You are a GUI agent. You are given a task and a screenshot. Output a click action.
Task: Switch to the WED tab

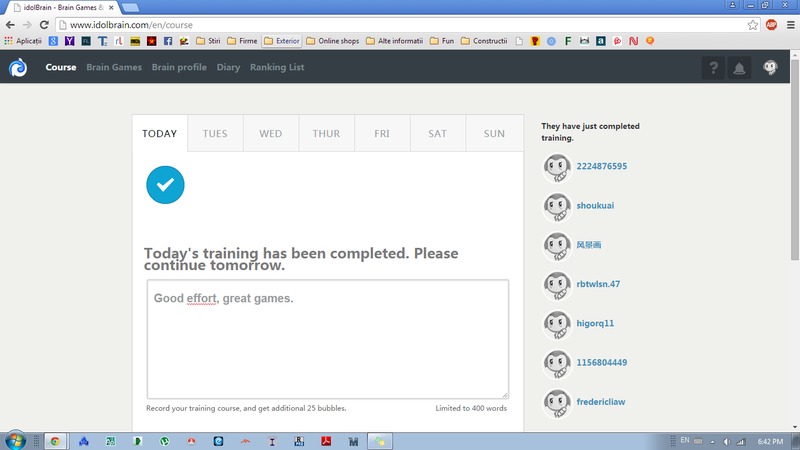tap(270, 134)
